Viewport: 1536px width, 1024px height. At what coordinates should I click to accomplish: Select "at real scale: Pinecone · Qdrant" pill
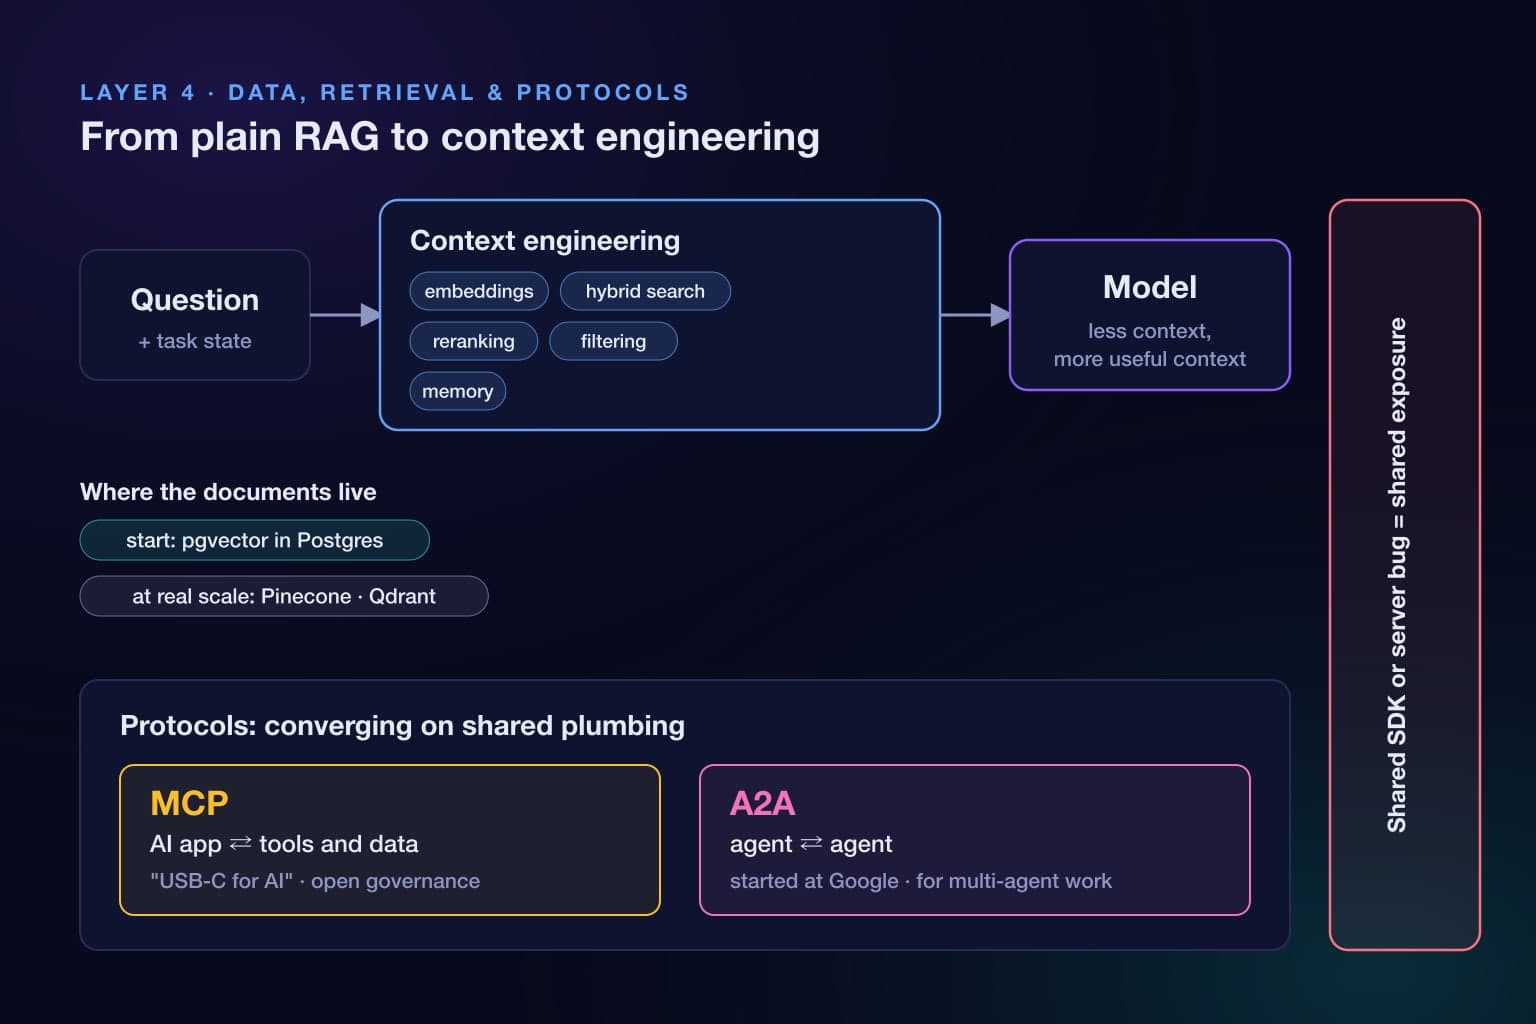click(284, 596)
